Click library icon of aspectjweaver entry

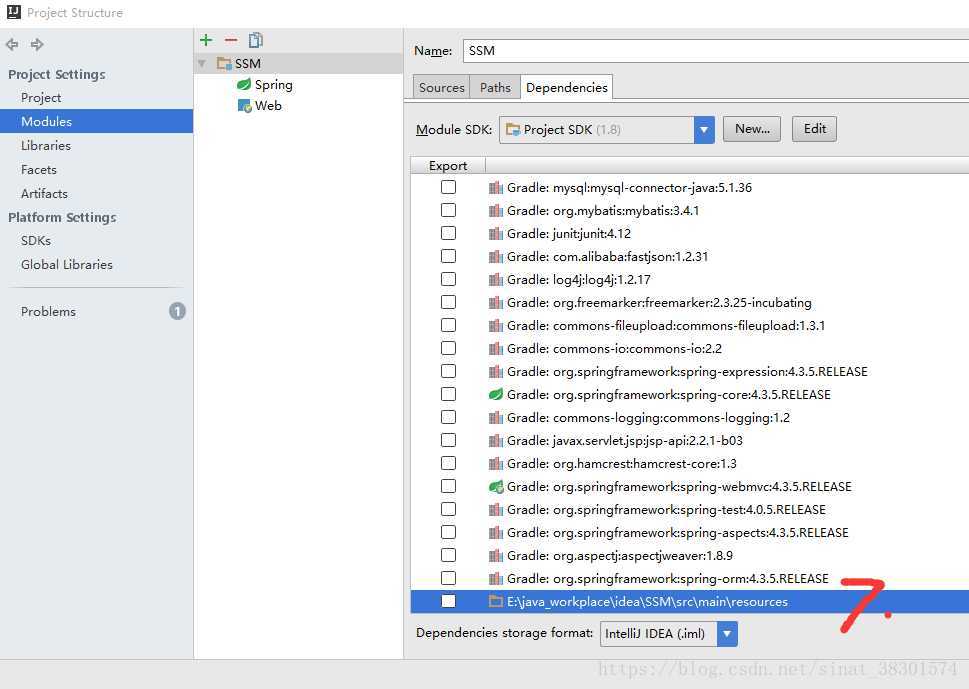(496, 556)
